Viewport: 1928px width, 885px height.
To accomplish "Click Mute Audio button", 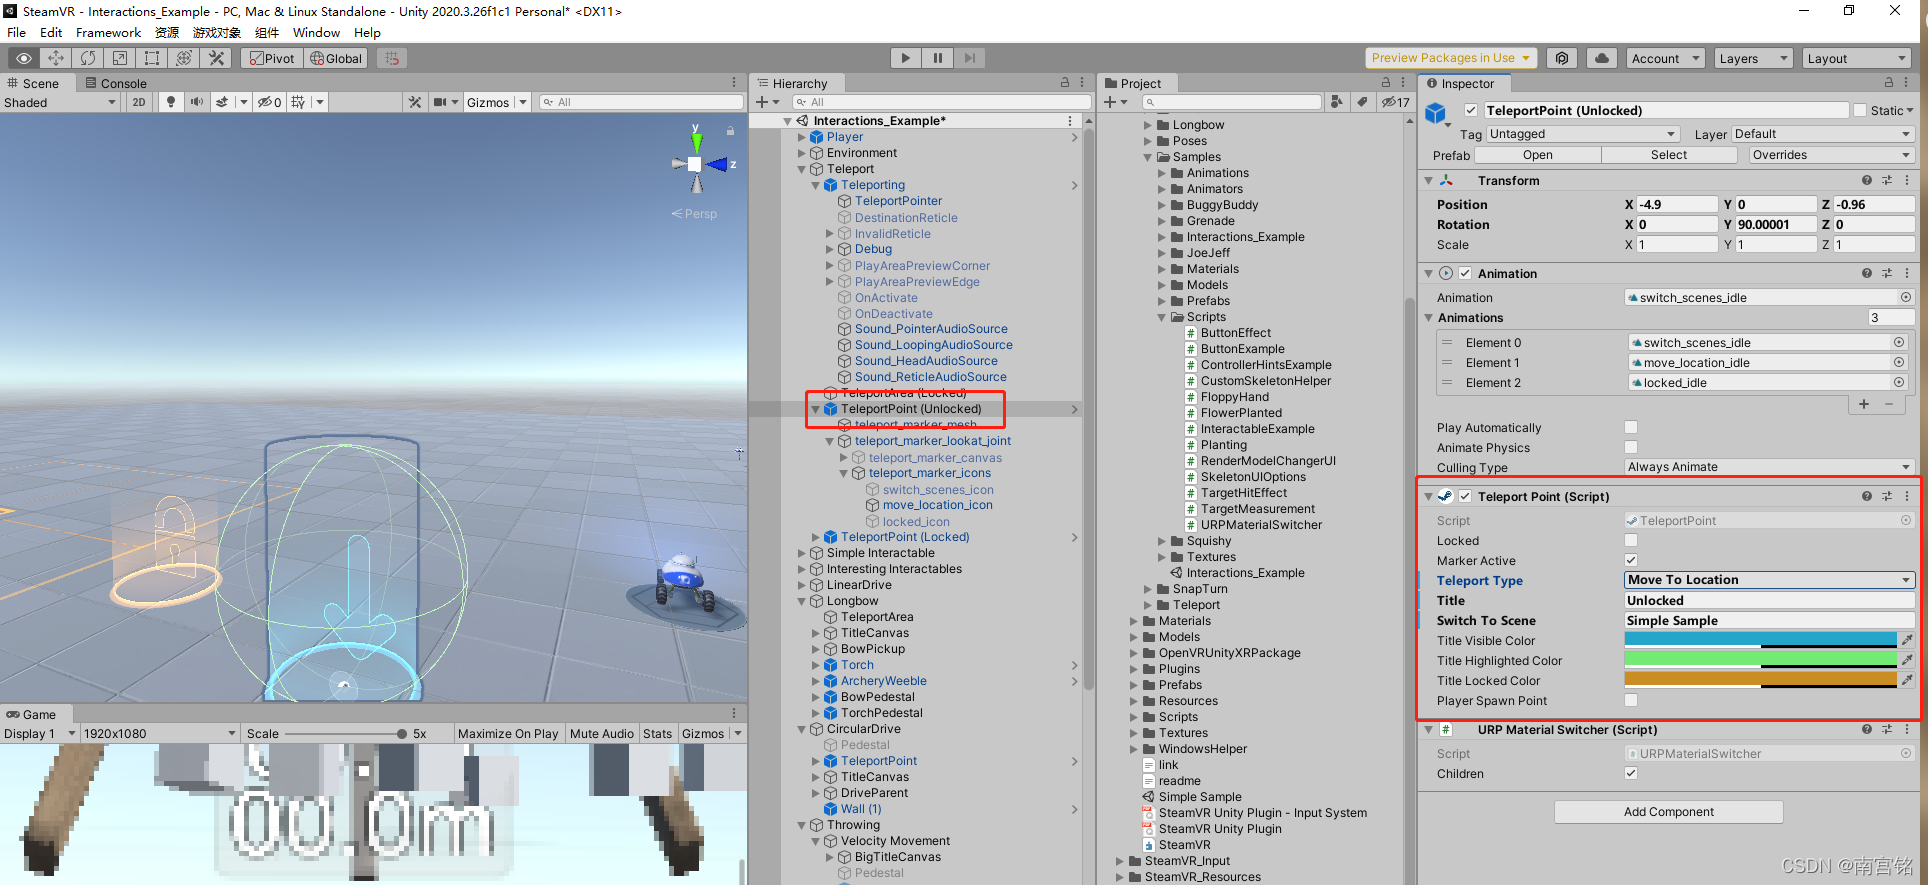I will (x=602, y=733).
